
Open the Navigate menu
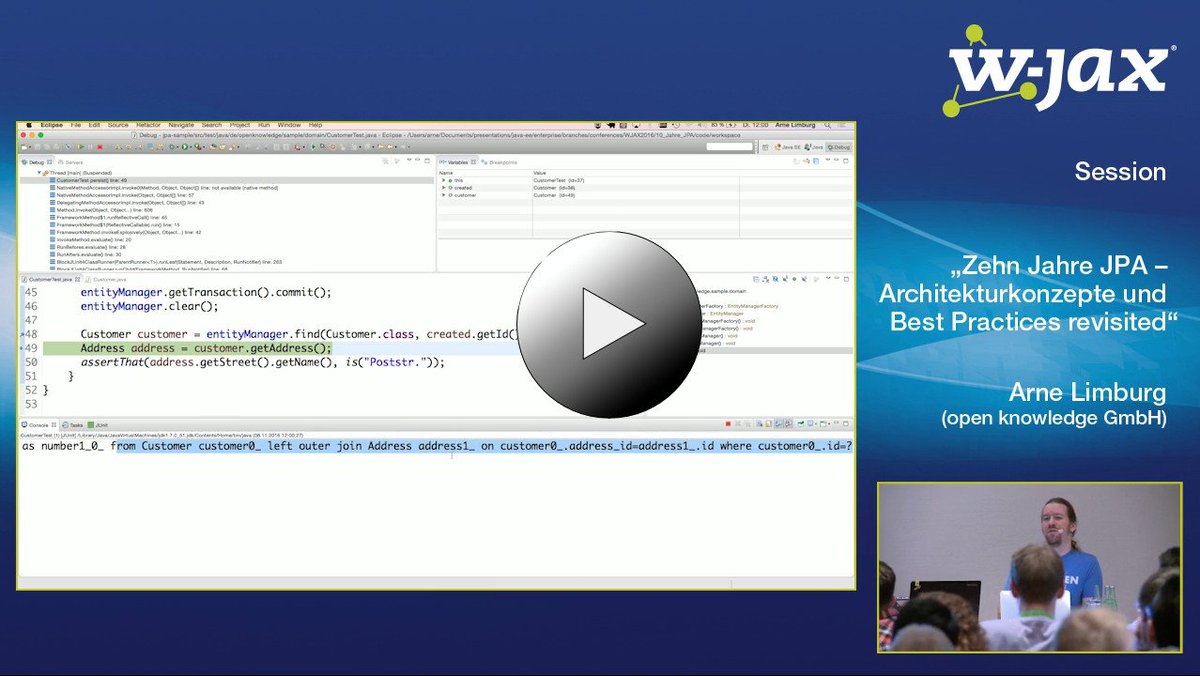point(181,125)
